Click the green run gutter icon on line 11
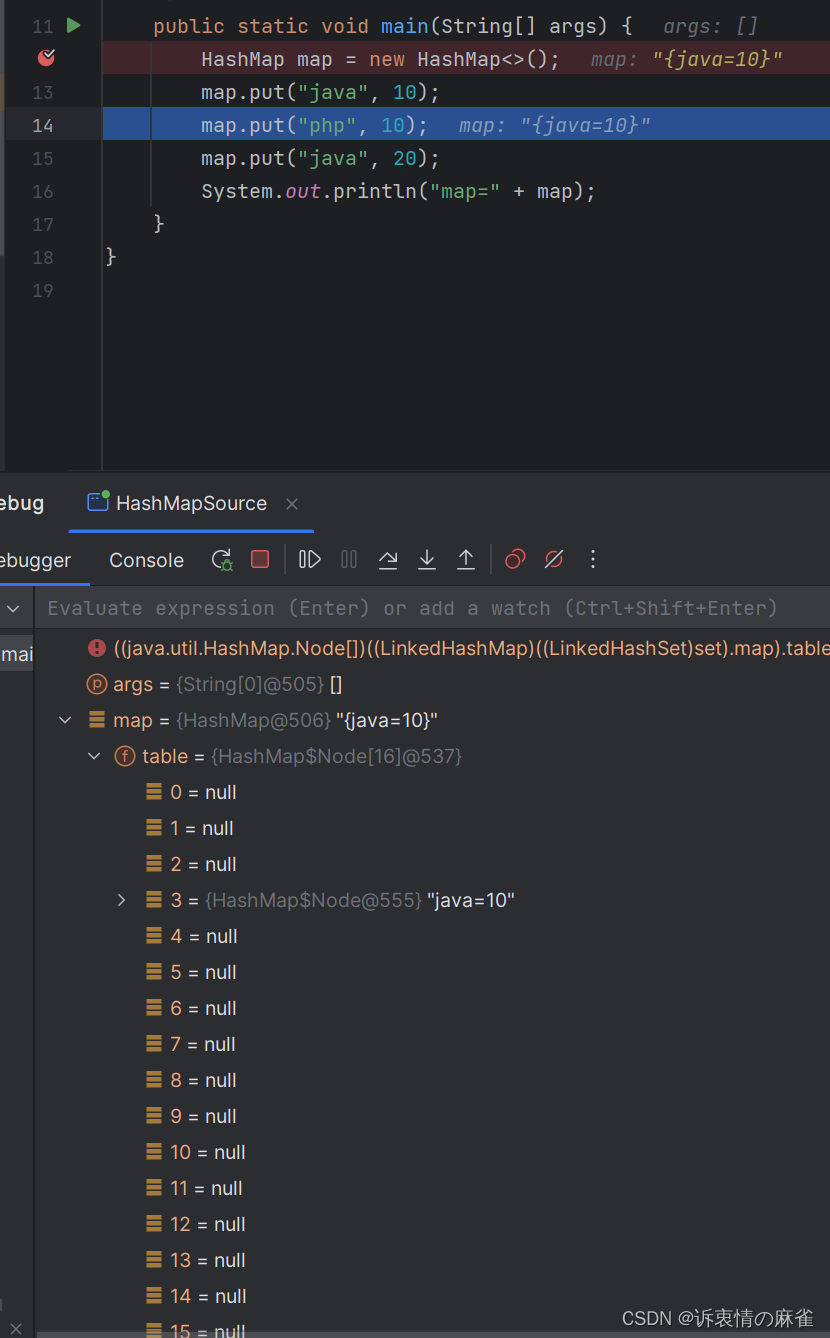The height and width of the screenshot is (1338, 830). coord(73,25)
